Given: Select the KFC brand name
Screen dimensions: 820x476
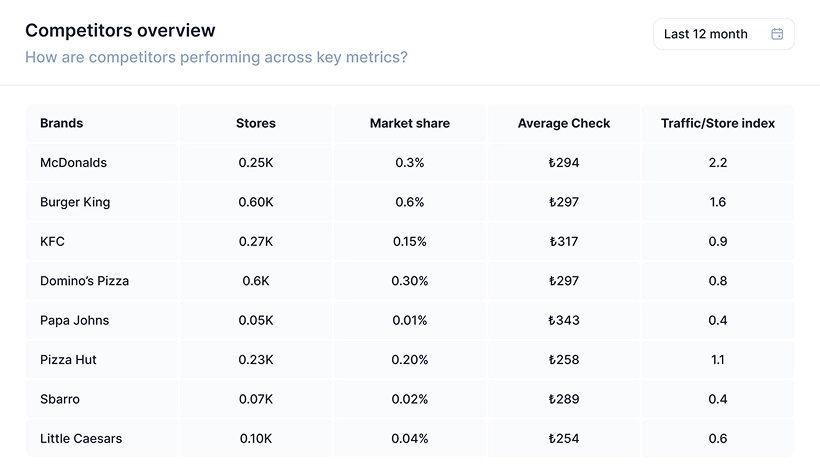Looking at the screenshot, I should coord(53,241).
